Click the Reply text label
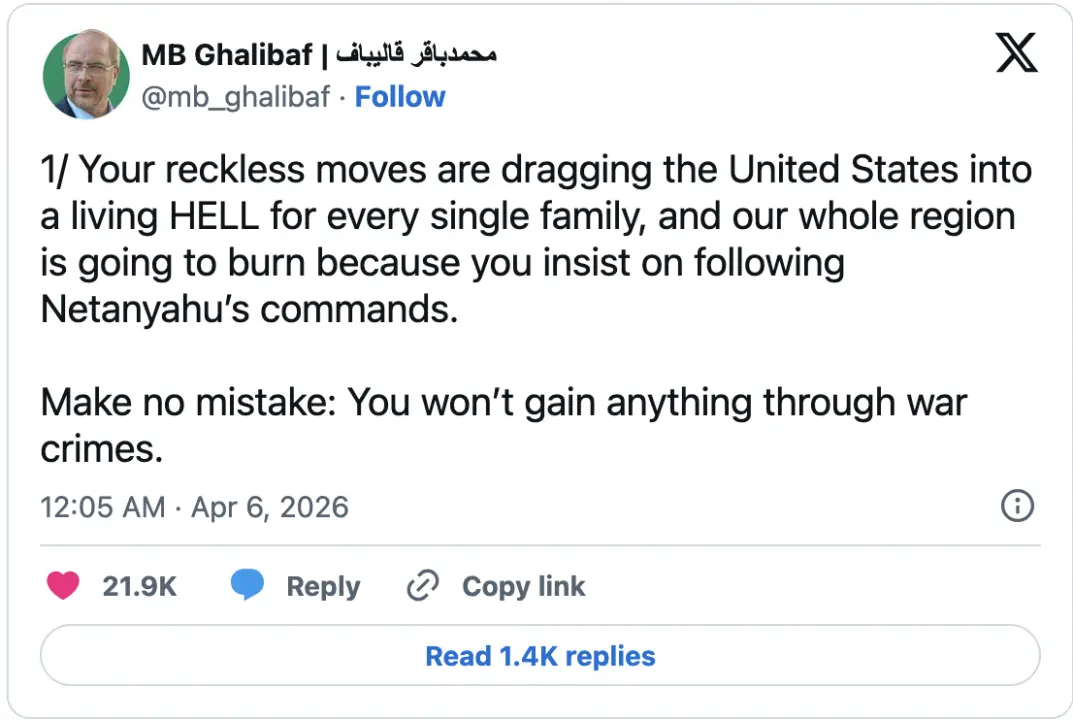1073x720 pixels. pos(323,587)
